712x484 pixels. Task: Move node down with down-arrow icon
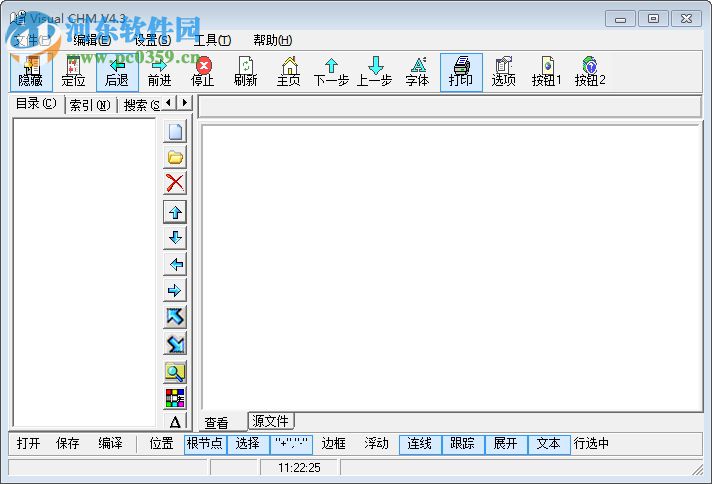[x=175, y=238]
